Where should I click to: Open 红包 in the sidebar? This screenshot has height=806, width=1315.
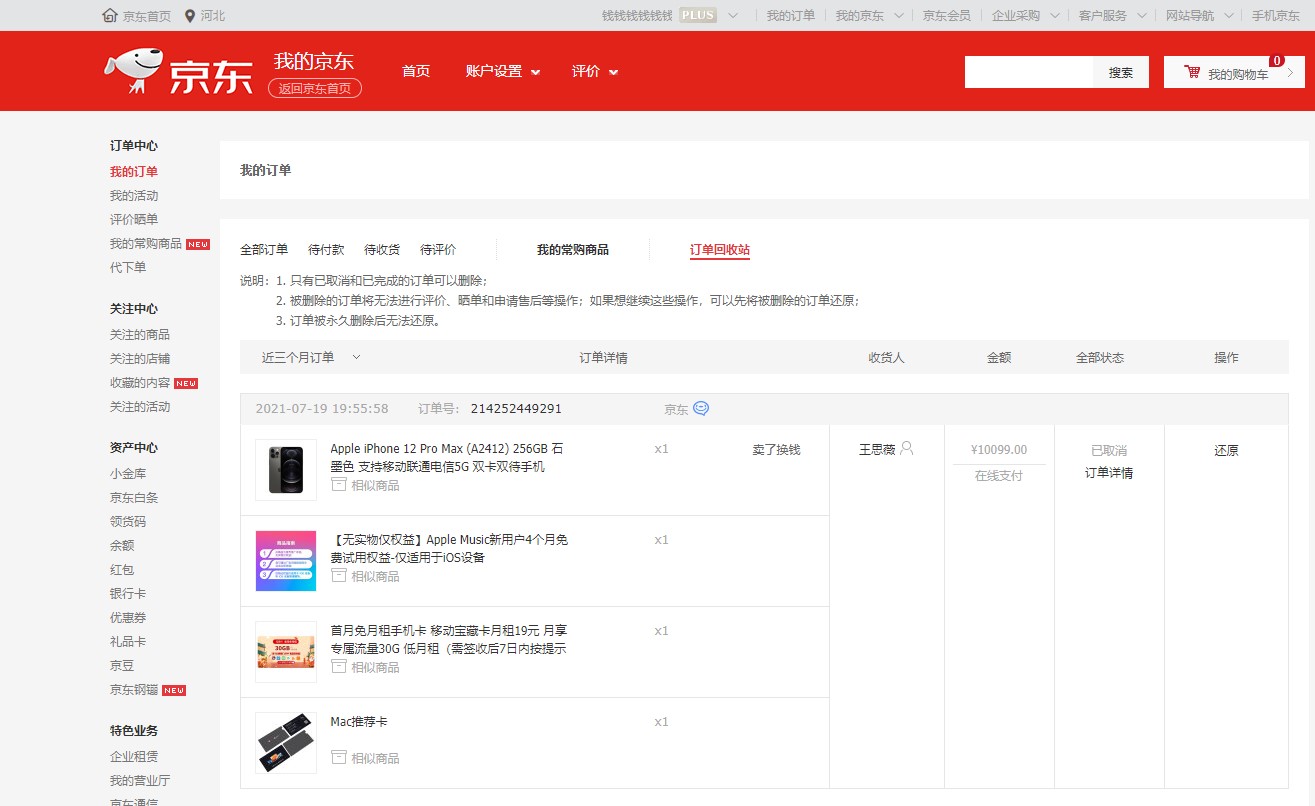pyautogui.click(x=122, y=570)
